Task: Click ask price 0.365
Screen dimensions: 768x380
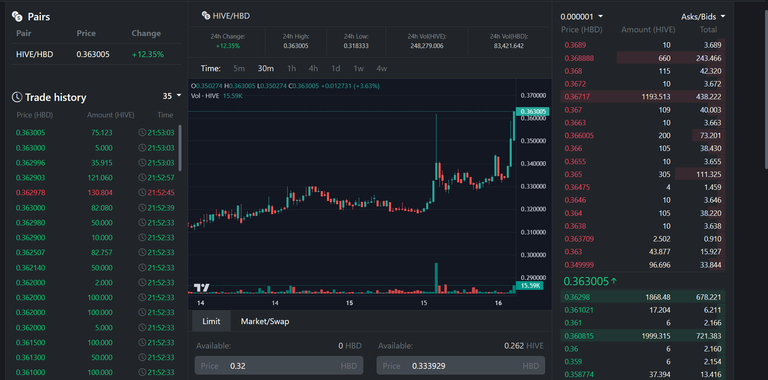Action: tap(574, 174)
